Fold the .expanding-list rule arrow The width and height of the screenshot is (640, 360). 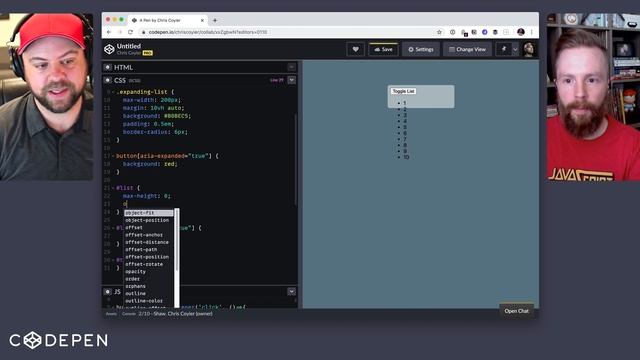(113, 92)
